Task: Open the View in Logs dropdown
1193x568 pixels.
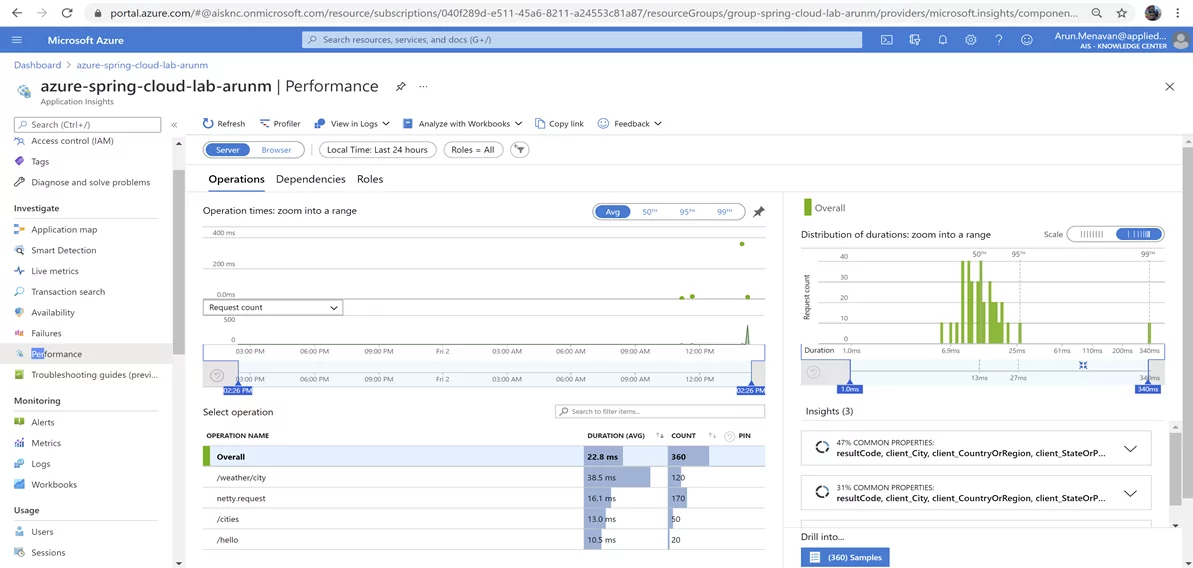Action: tap(352, 123)
